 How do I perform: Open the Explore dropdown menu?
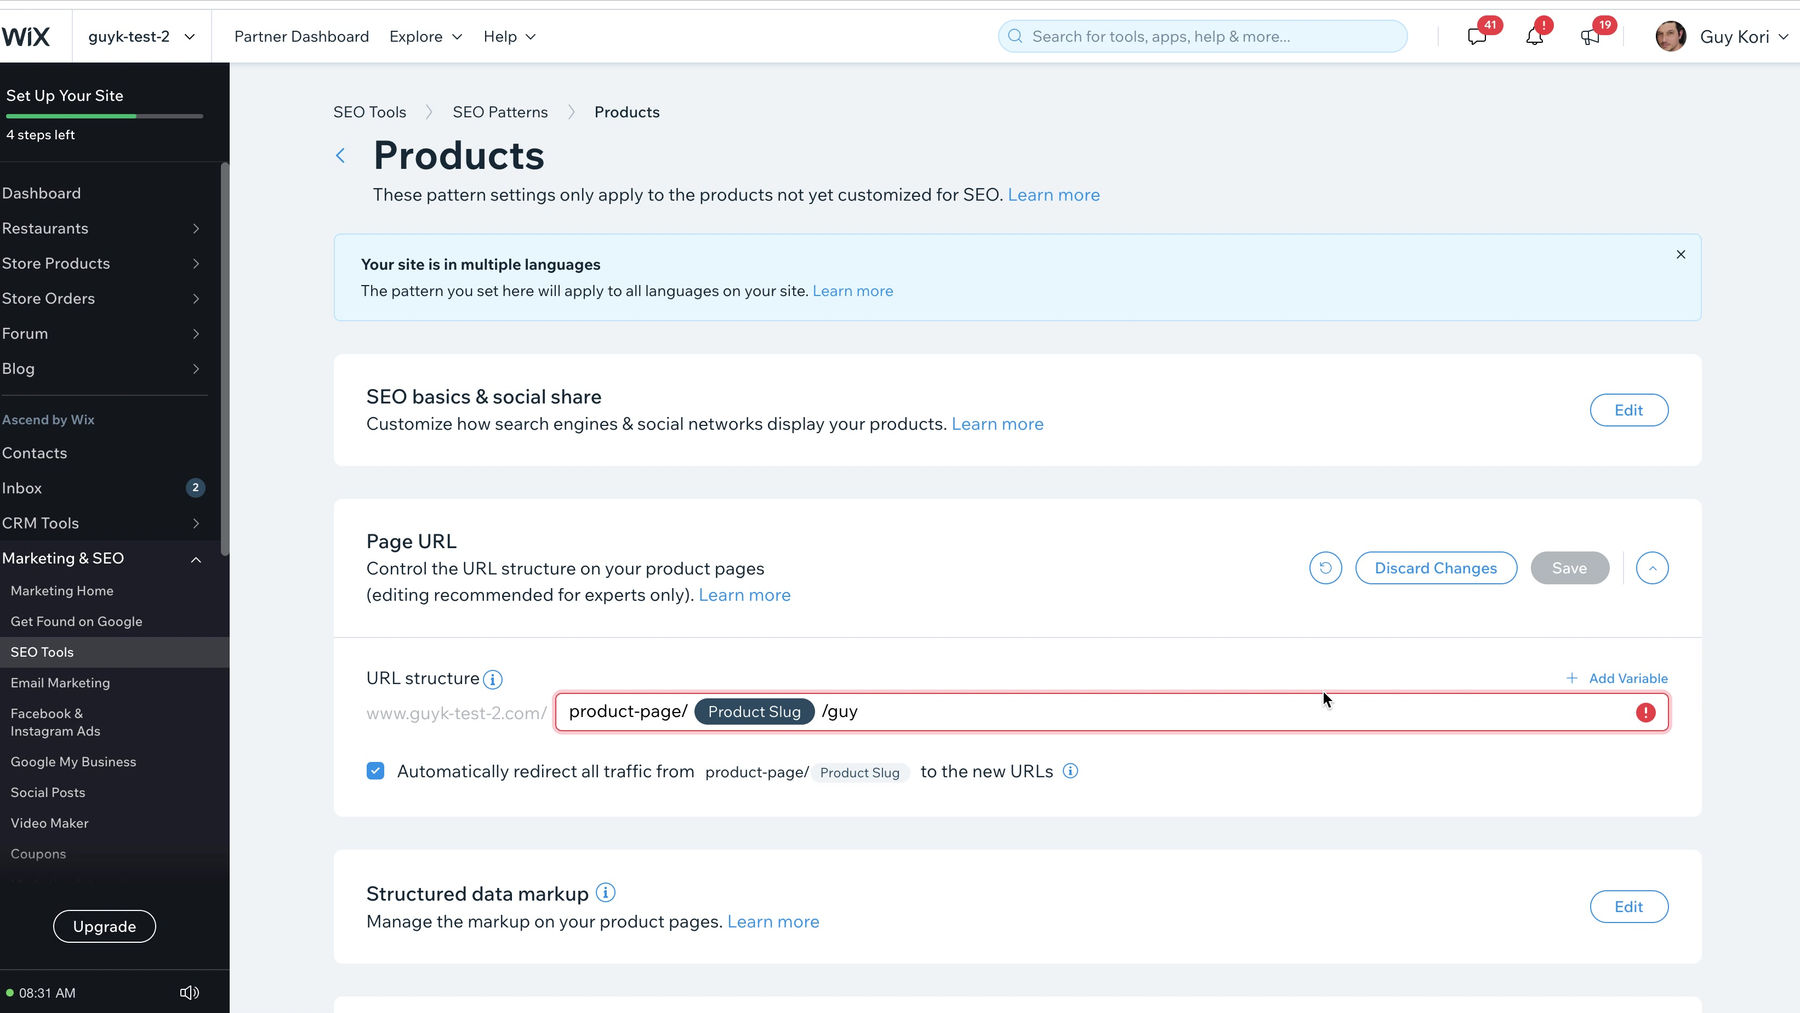click(x=426, y=37)
